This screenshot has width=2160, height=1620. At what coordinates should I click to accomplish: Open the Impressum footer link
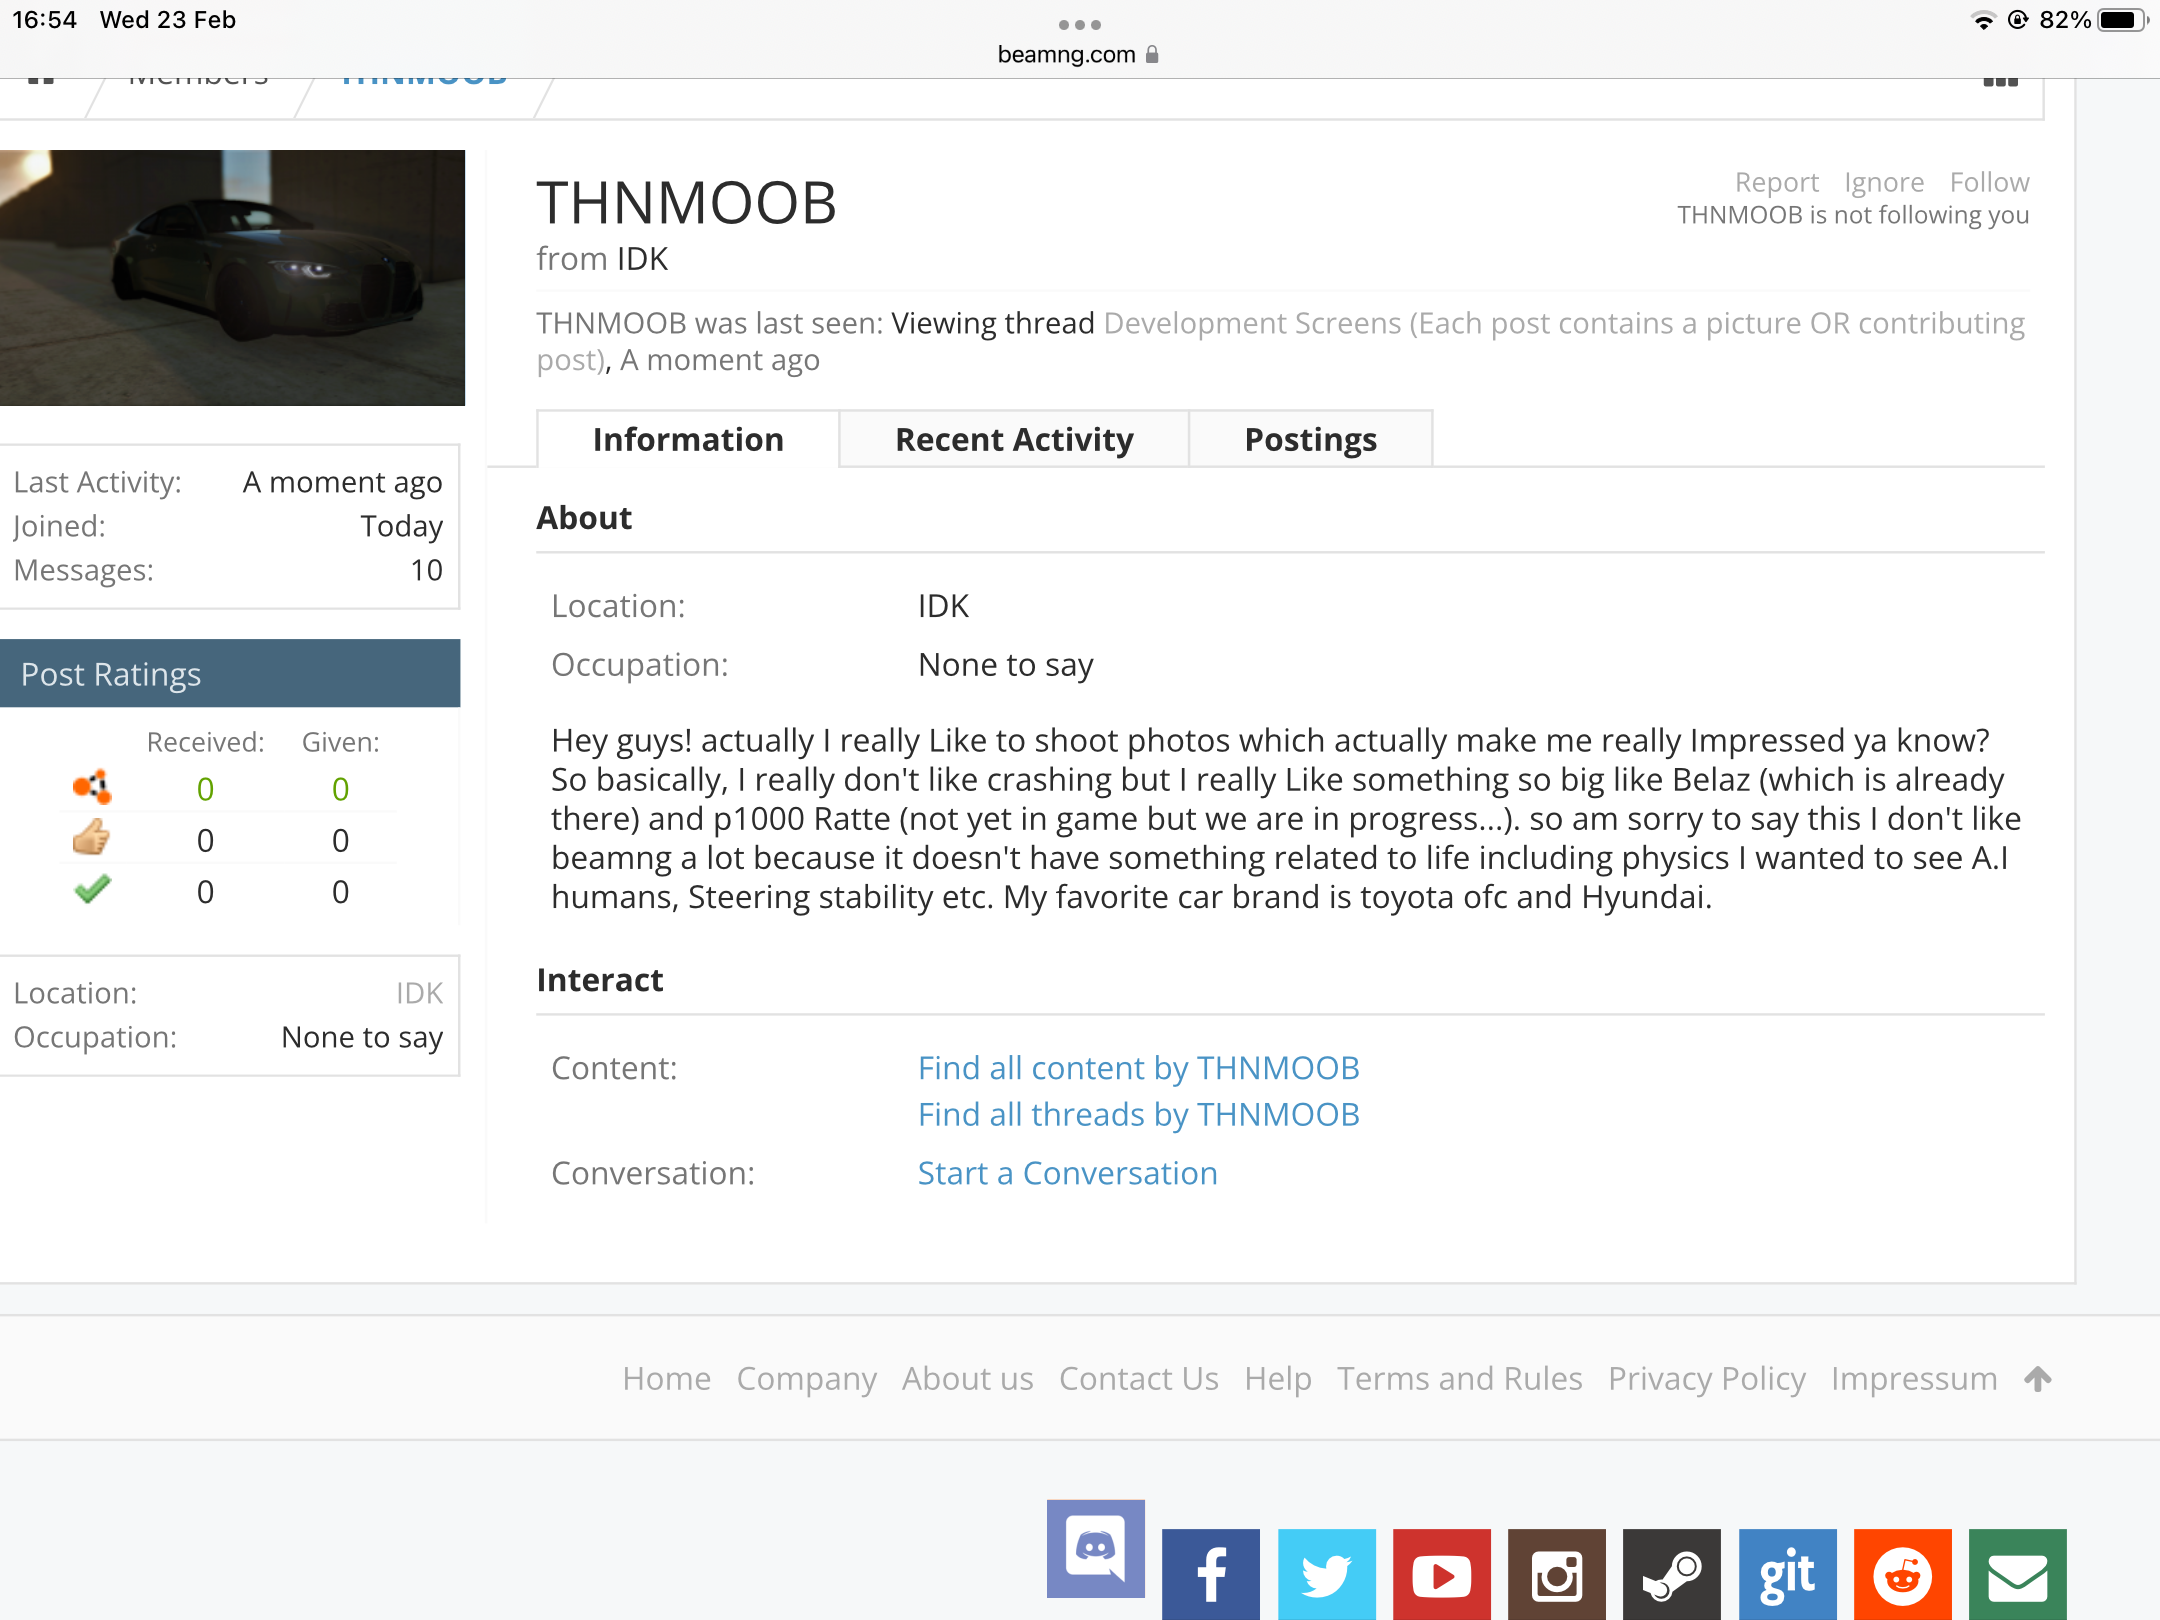[1914, 1379]
